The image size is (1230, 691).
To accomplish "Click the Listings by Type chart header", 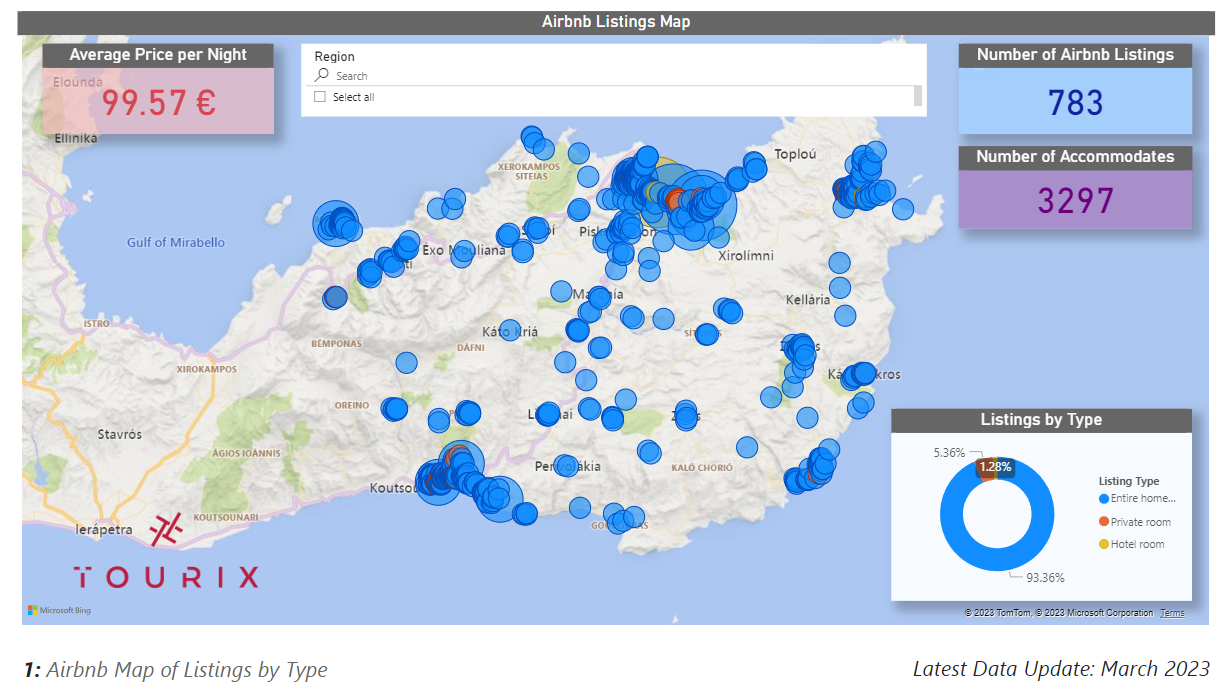I will 1041,420.
